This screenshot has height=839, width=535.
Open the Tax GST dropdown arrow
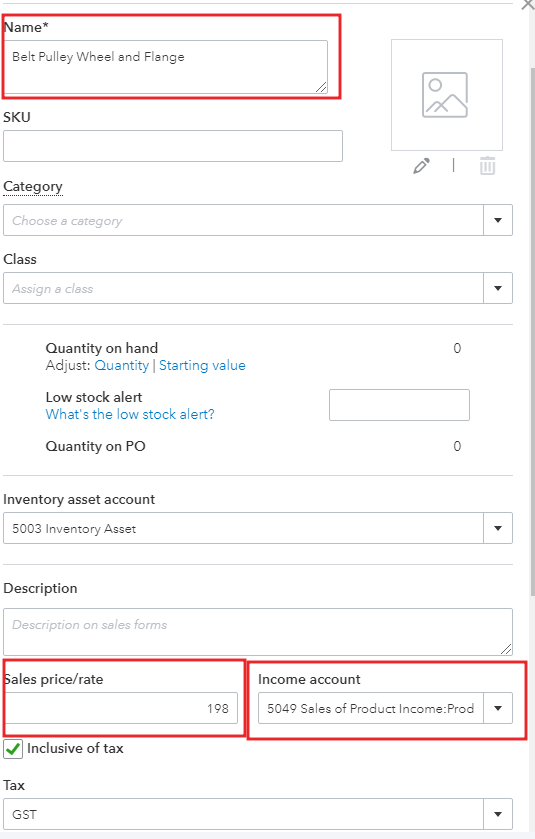click(x=498, y=814)
